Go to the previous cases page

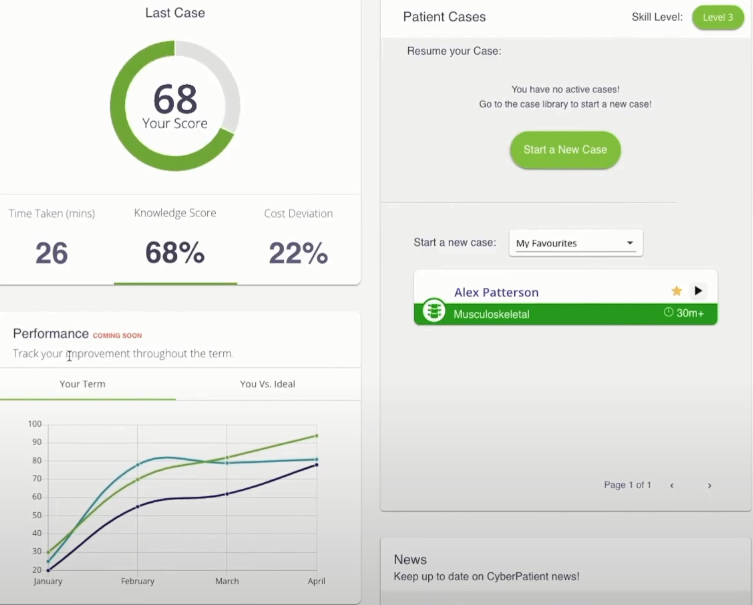point(672,485)
